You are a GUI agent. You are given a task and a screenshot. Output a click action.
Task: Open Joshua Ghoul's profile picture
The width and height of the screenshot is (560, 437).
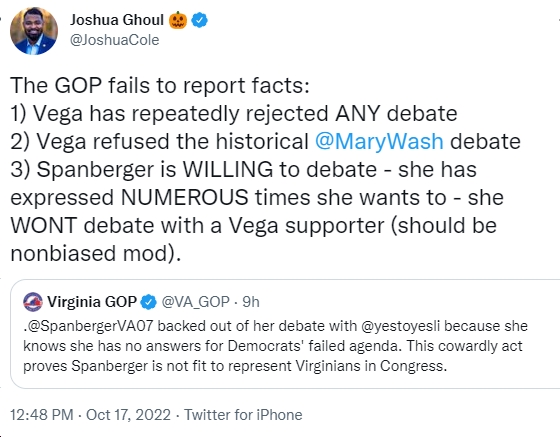point(34,31)
